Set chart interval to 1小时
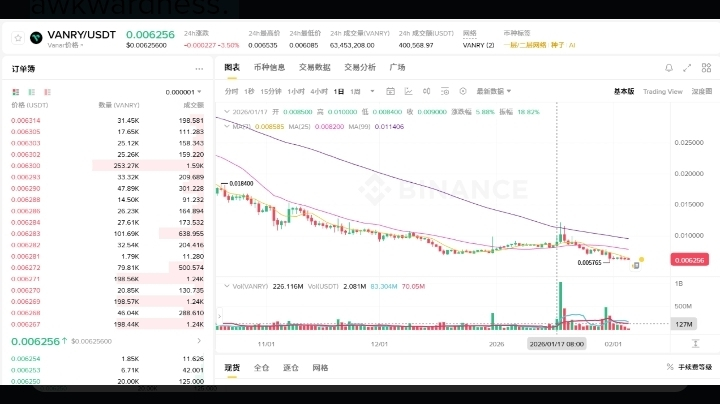This screenshot has height=404, width=720. tap(296, 91)
